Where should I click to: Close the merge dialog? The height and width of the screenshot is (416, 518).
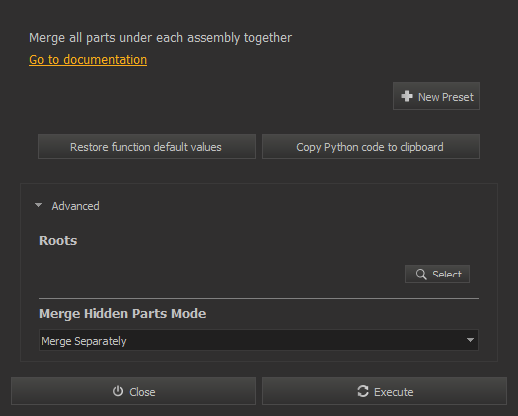tap(134, 391)
